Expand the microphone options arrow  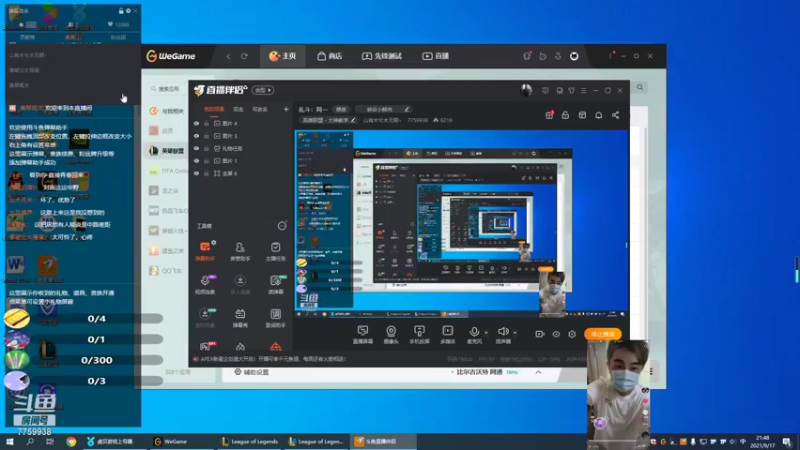pos(486,333)
